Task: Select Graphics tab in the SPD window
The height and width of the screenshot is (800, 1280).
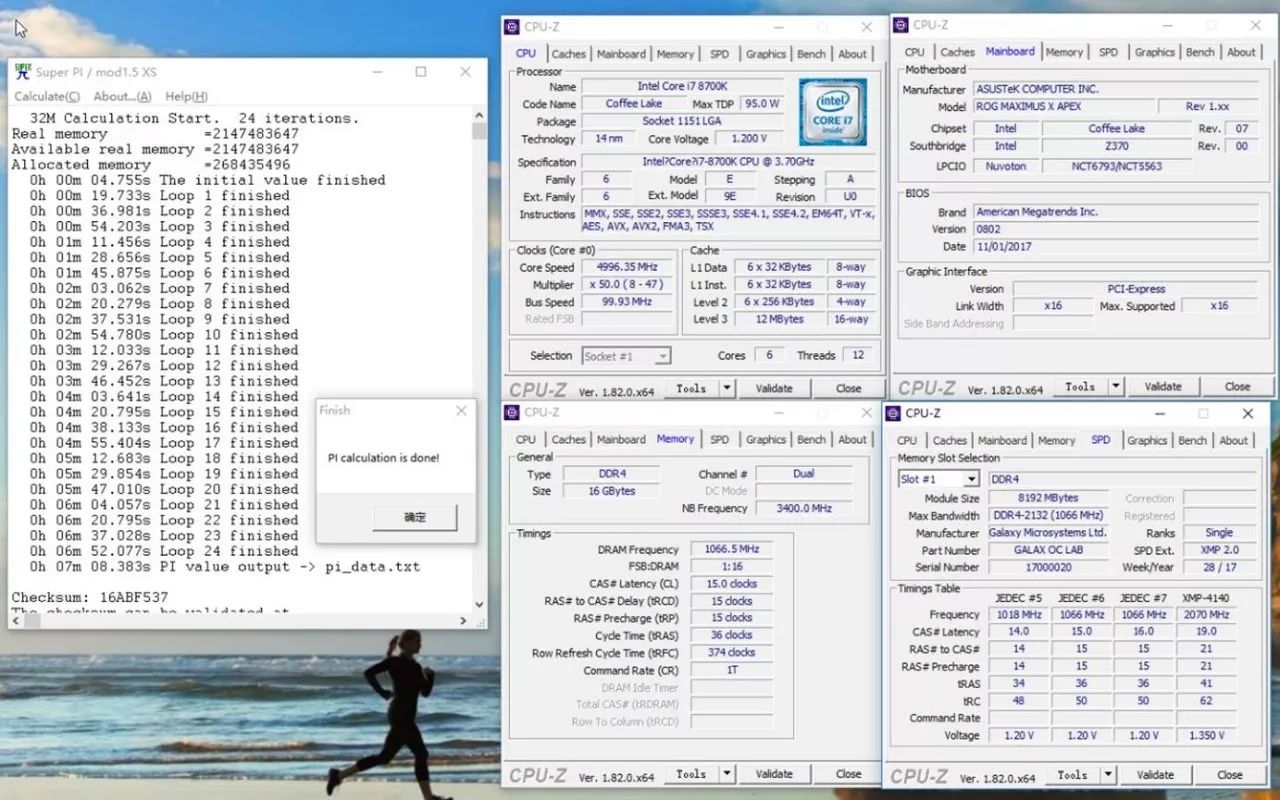Action: click(1147, 440)
